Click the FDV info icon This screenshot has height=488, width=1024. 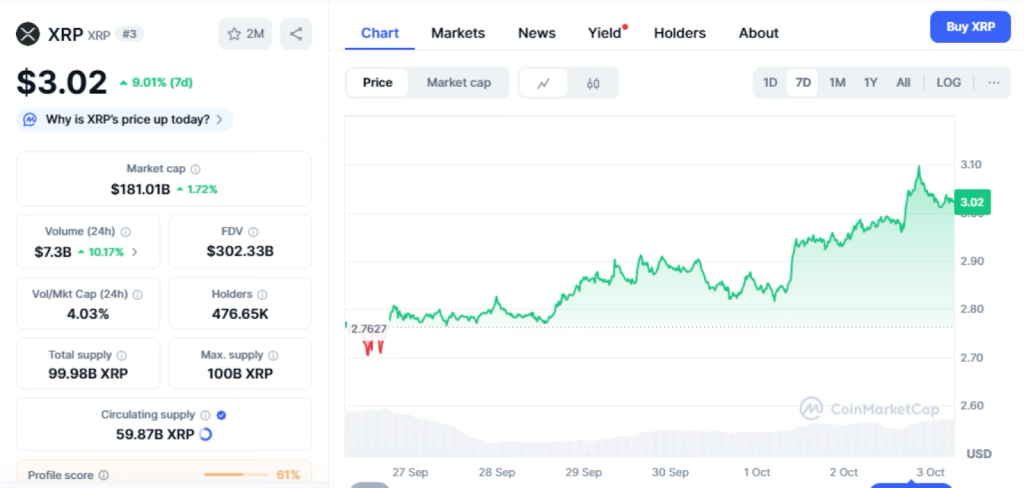253,231
